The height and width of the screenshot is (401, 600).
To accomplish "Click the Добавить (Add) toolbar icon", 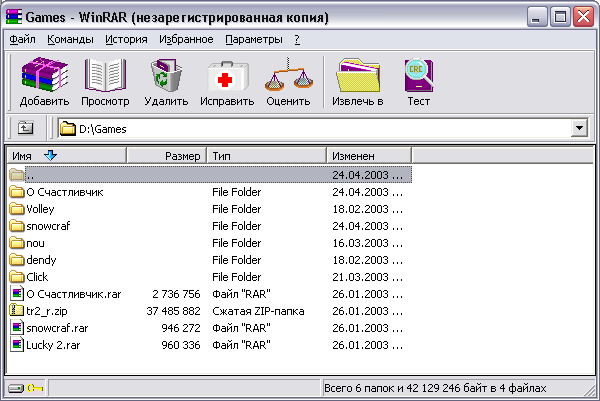I will click(44, 75).
